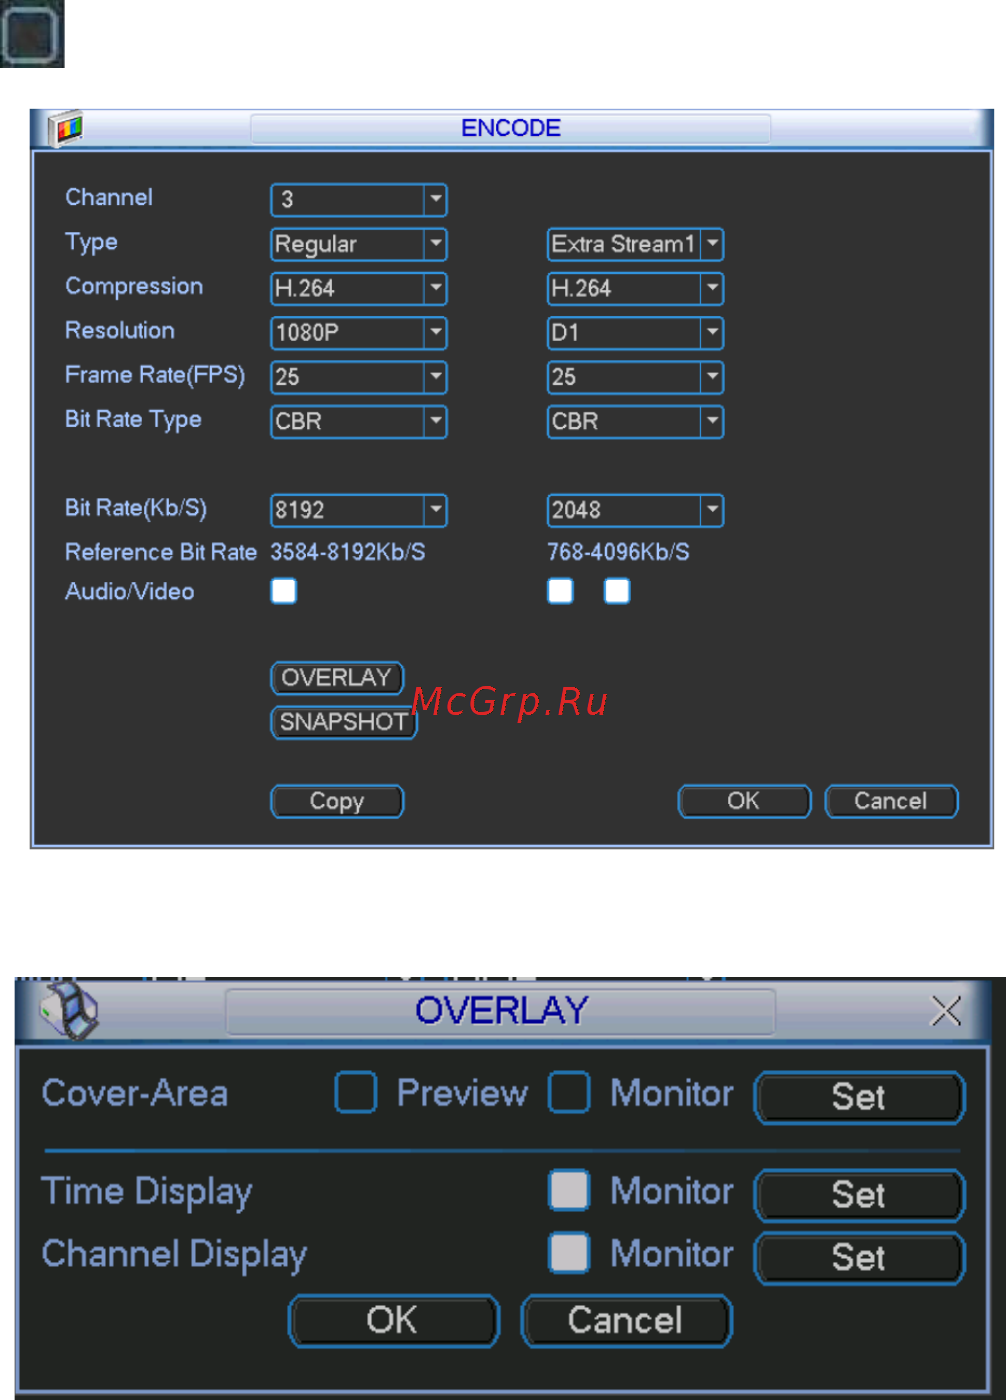Open main stream Bit Rate Type CBR dropdown
Image resolution: width=1006 pixels, height=1400 pixels.
pos(358,421)
